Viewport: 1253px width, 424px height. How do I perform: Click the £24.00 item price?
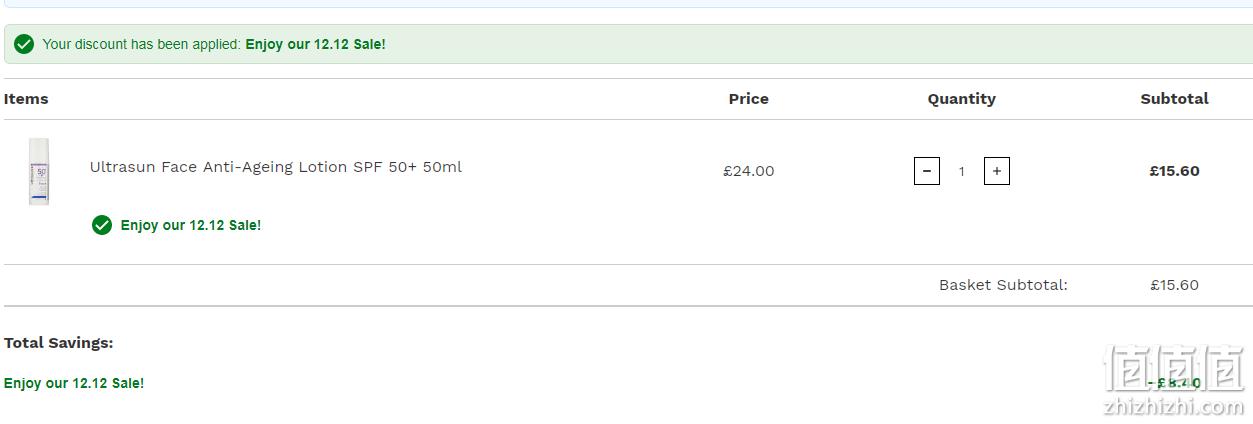point(749,171)
